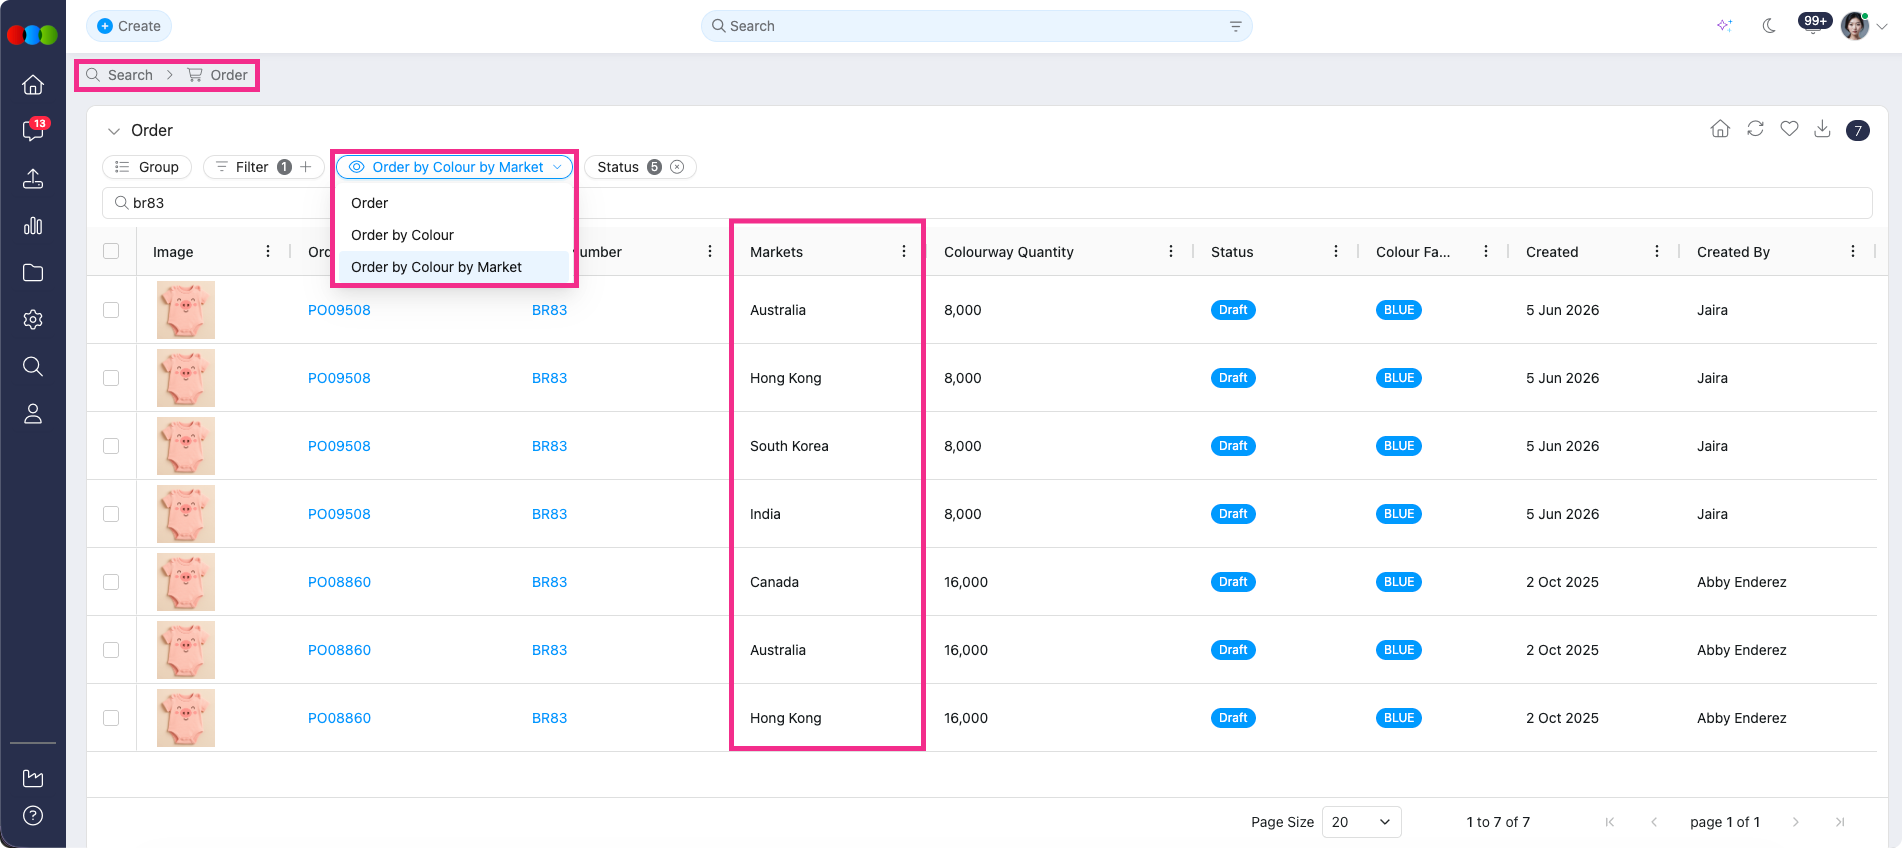Open the help question mark icon
This screenshot has width=1902, height=848.
point(33,816)
